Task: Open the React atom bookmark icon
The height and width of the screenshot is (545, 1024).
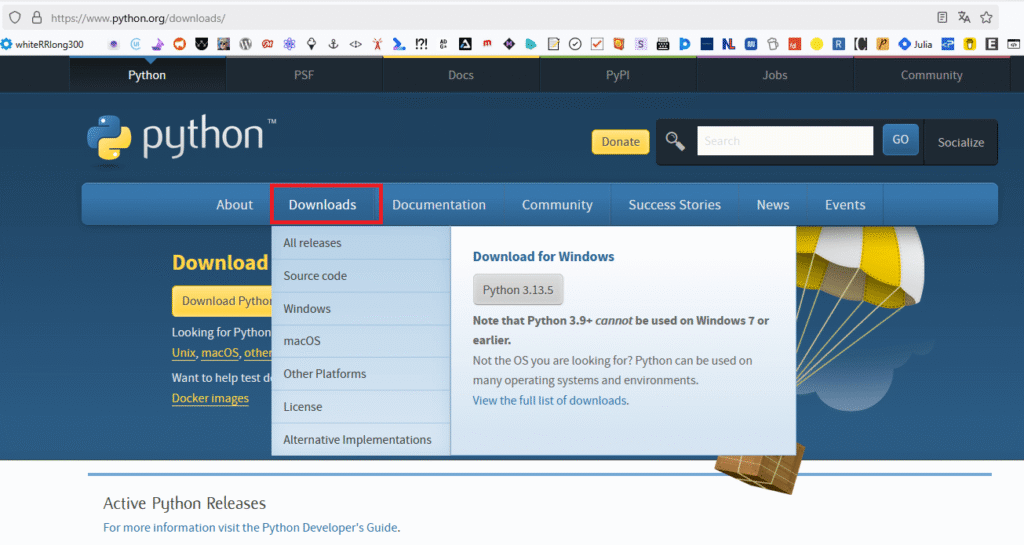Action: pos(290,44)
